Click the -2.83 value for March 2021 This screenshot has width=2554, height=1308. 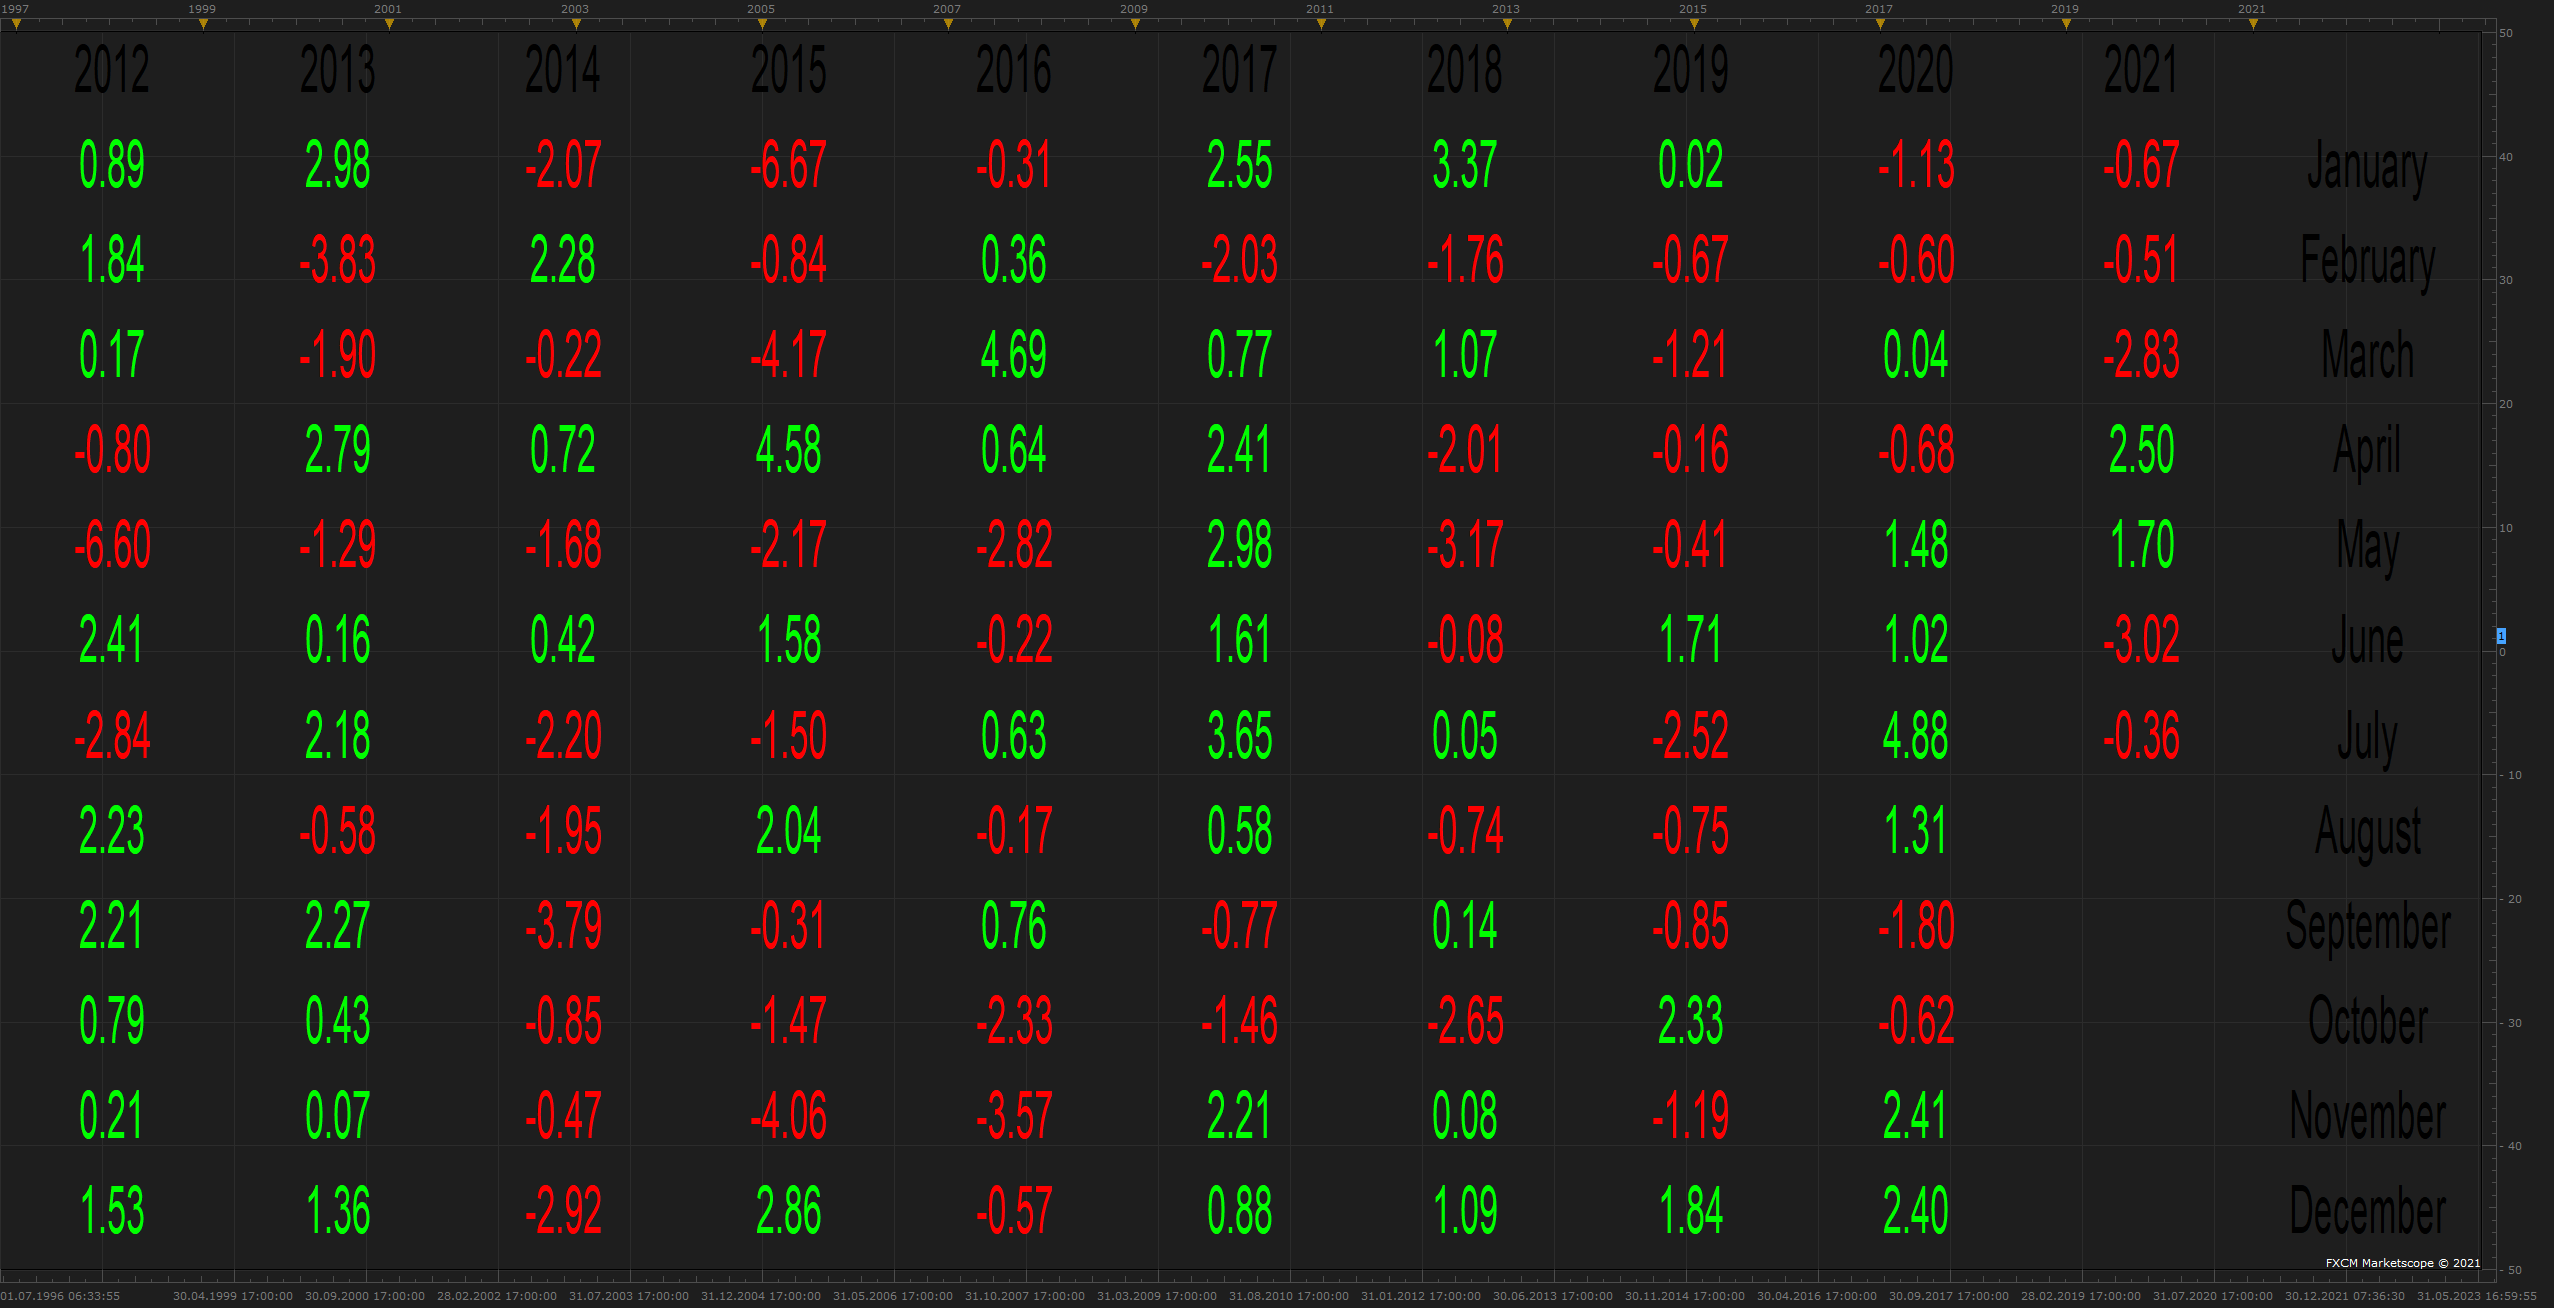pyautogui.click(x=2141, y=355)
